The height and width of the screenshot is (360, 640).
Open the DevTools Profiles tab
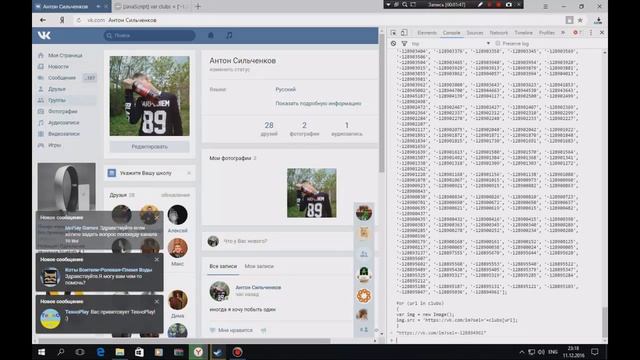(547, 33)
